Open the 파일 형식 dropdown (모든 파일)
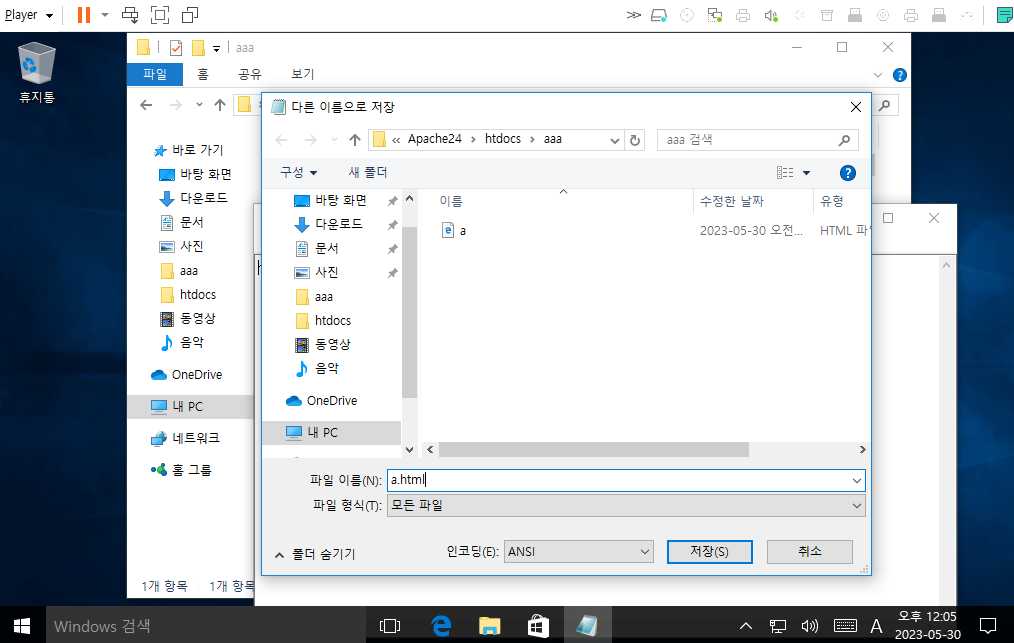The height and width of the screenshot is (643, 1014). click(x=626, y=506)
